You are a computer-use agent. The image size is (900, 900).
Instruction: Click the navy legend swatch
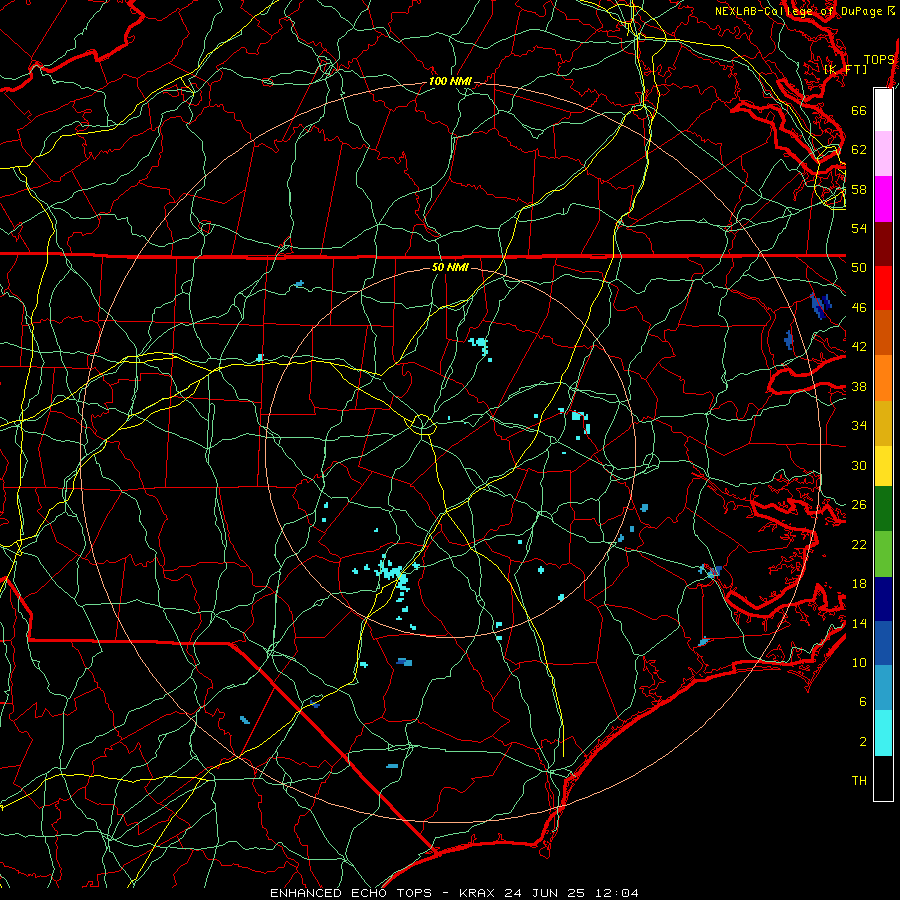[883, 599]
